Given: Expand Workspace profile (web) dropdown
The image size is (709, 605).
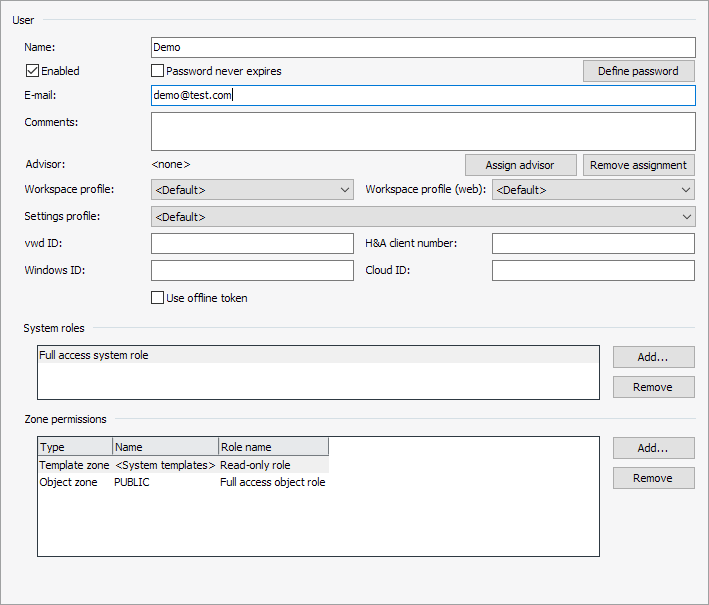Looking at the screenshot, I should tap(593, 190).
